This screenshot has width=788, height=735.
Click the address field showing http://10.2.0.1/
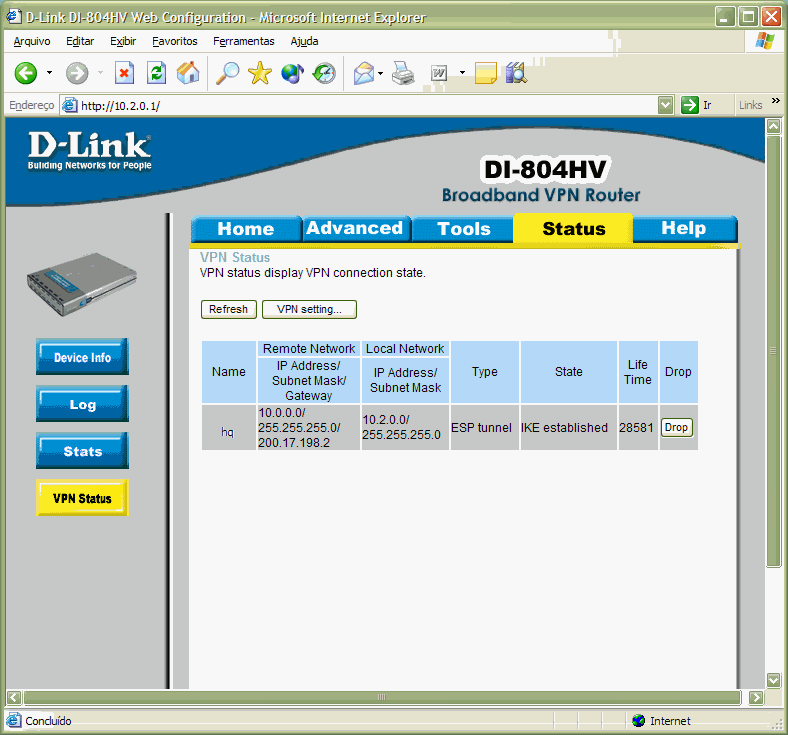(x=360, y=105)
